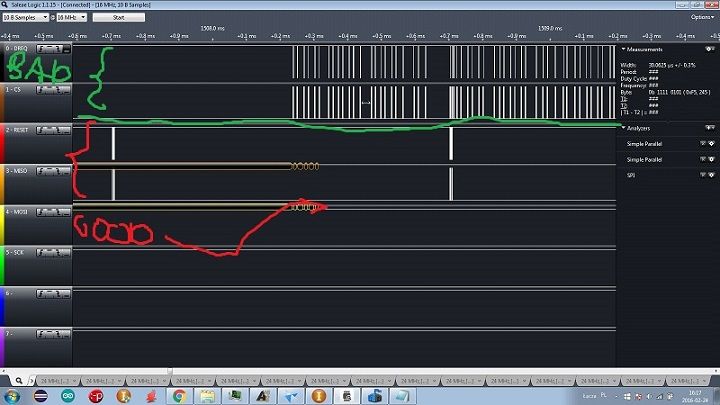Open settings gear for second Simple Parallel analyzer
The height and width of the screenshot is (405, 720).
pyautogui.click(x=712, y=159)
